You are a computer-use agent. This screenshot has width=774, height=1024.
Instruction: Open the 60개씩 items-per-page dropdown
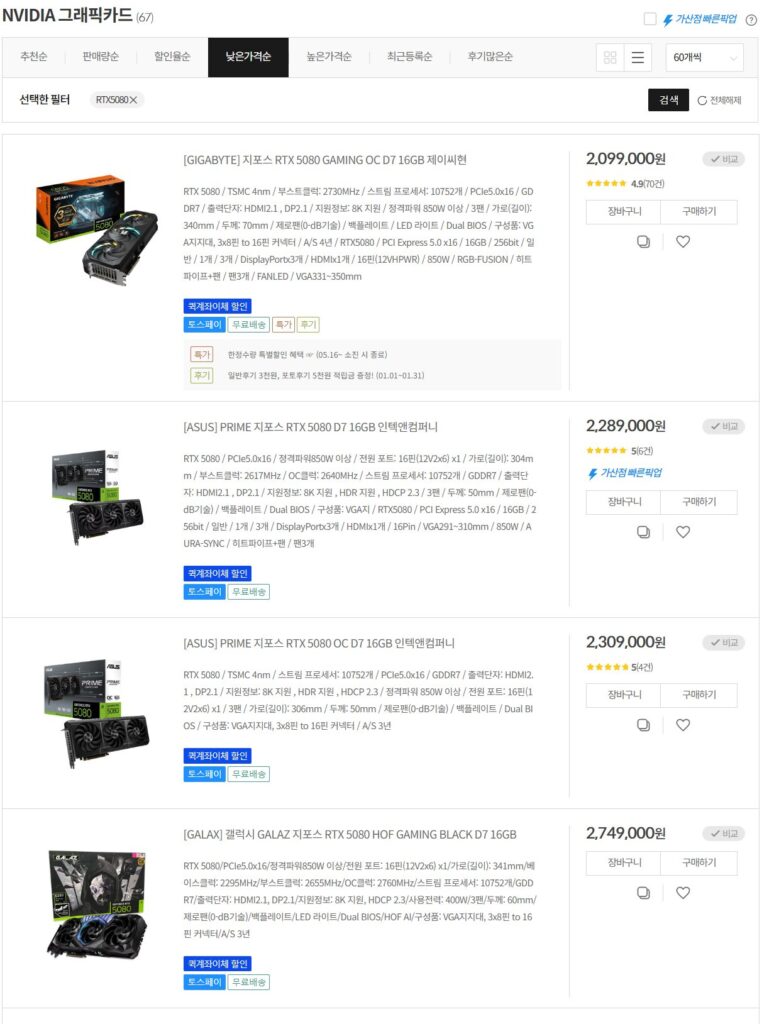(x=704, y=57)
